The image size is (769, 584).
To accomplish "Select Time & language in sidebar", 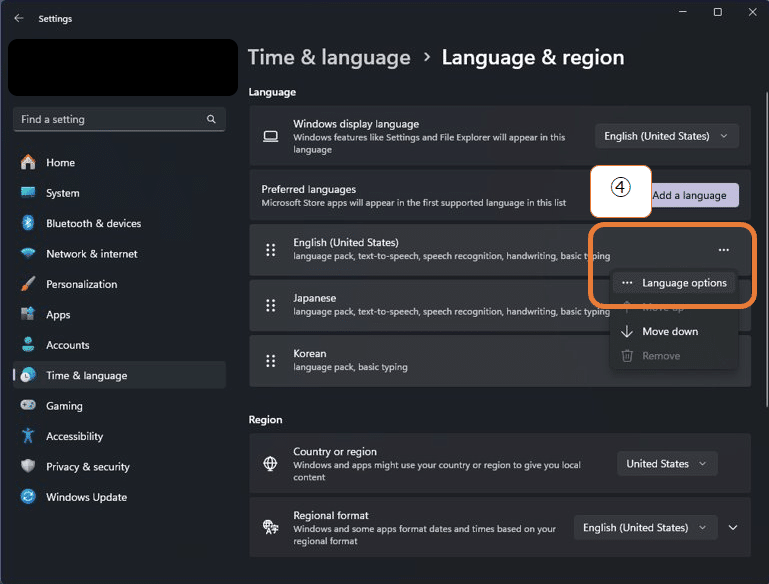I will 119,375.
